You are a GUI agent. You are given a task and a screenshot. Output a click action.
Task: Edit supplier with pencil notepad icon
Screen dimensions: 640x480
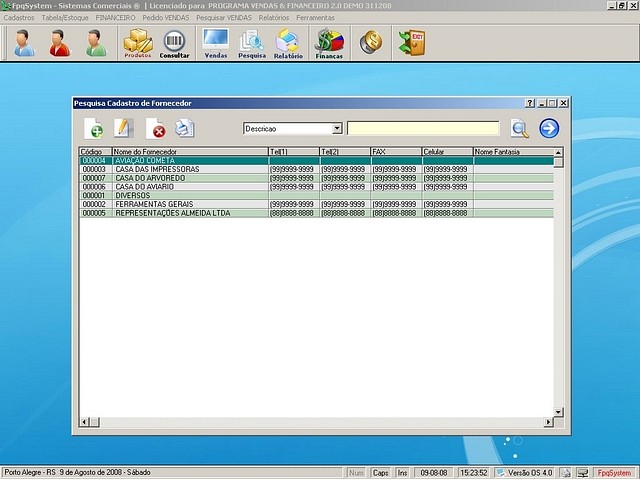123,128
